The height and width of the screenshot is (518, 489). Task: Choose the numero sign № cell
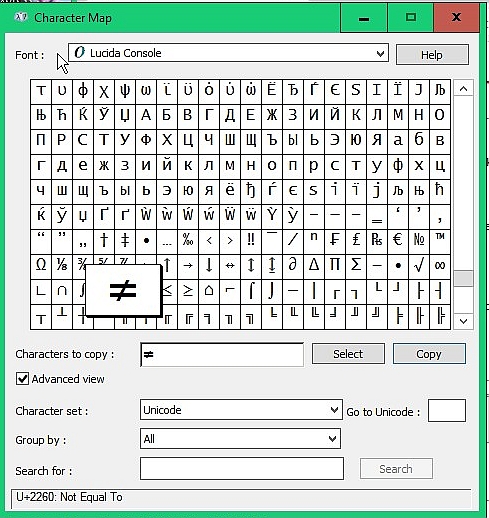(419, 240)
